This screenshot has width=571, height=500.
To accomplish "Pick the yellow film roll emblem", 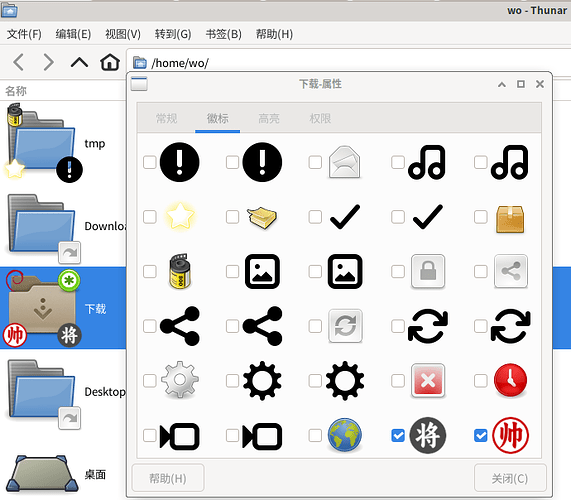I will [x=180, y=271].
